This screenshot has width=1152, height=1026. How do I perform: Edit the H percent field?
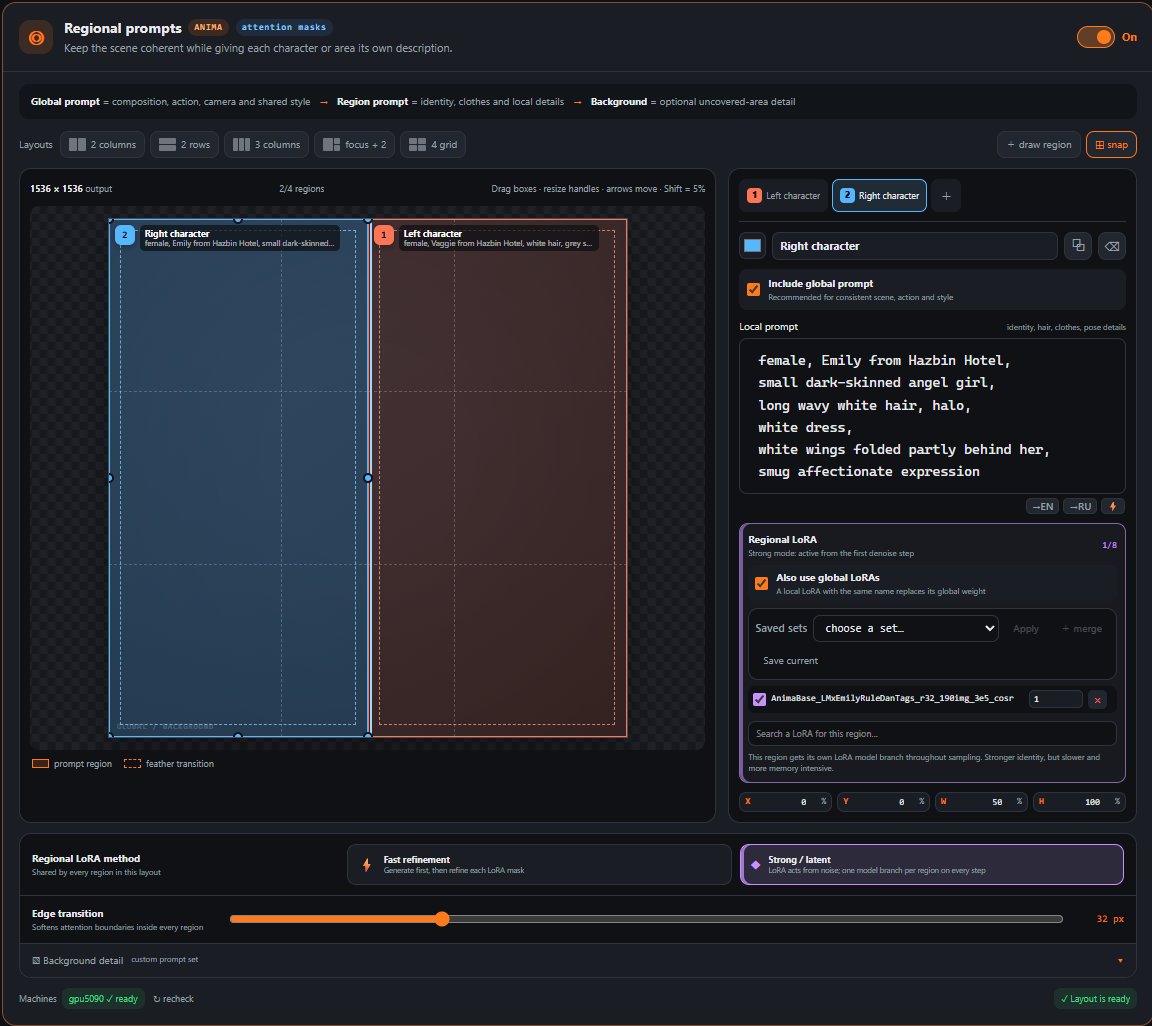point(1079,802)
